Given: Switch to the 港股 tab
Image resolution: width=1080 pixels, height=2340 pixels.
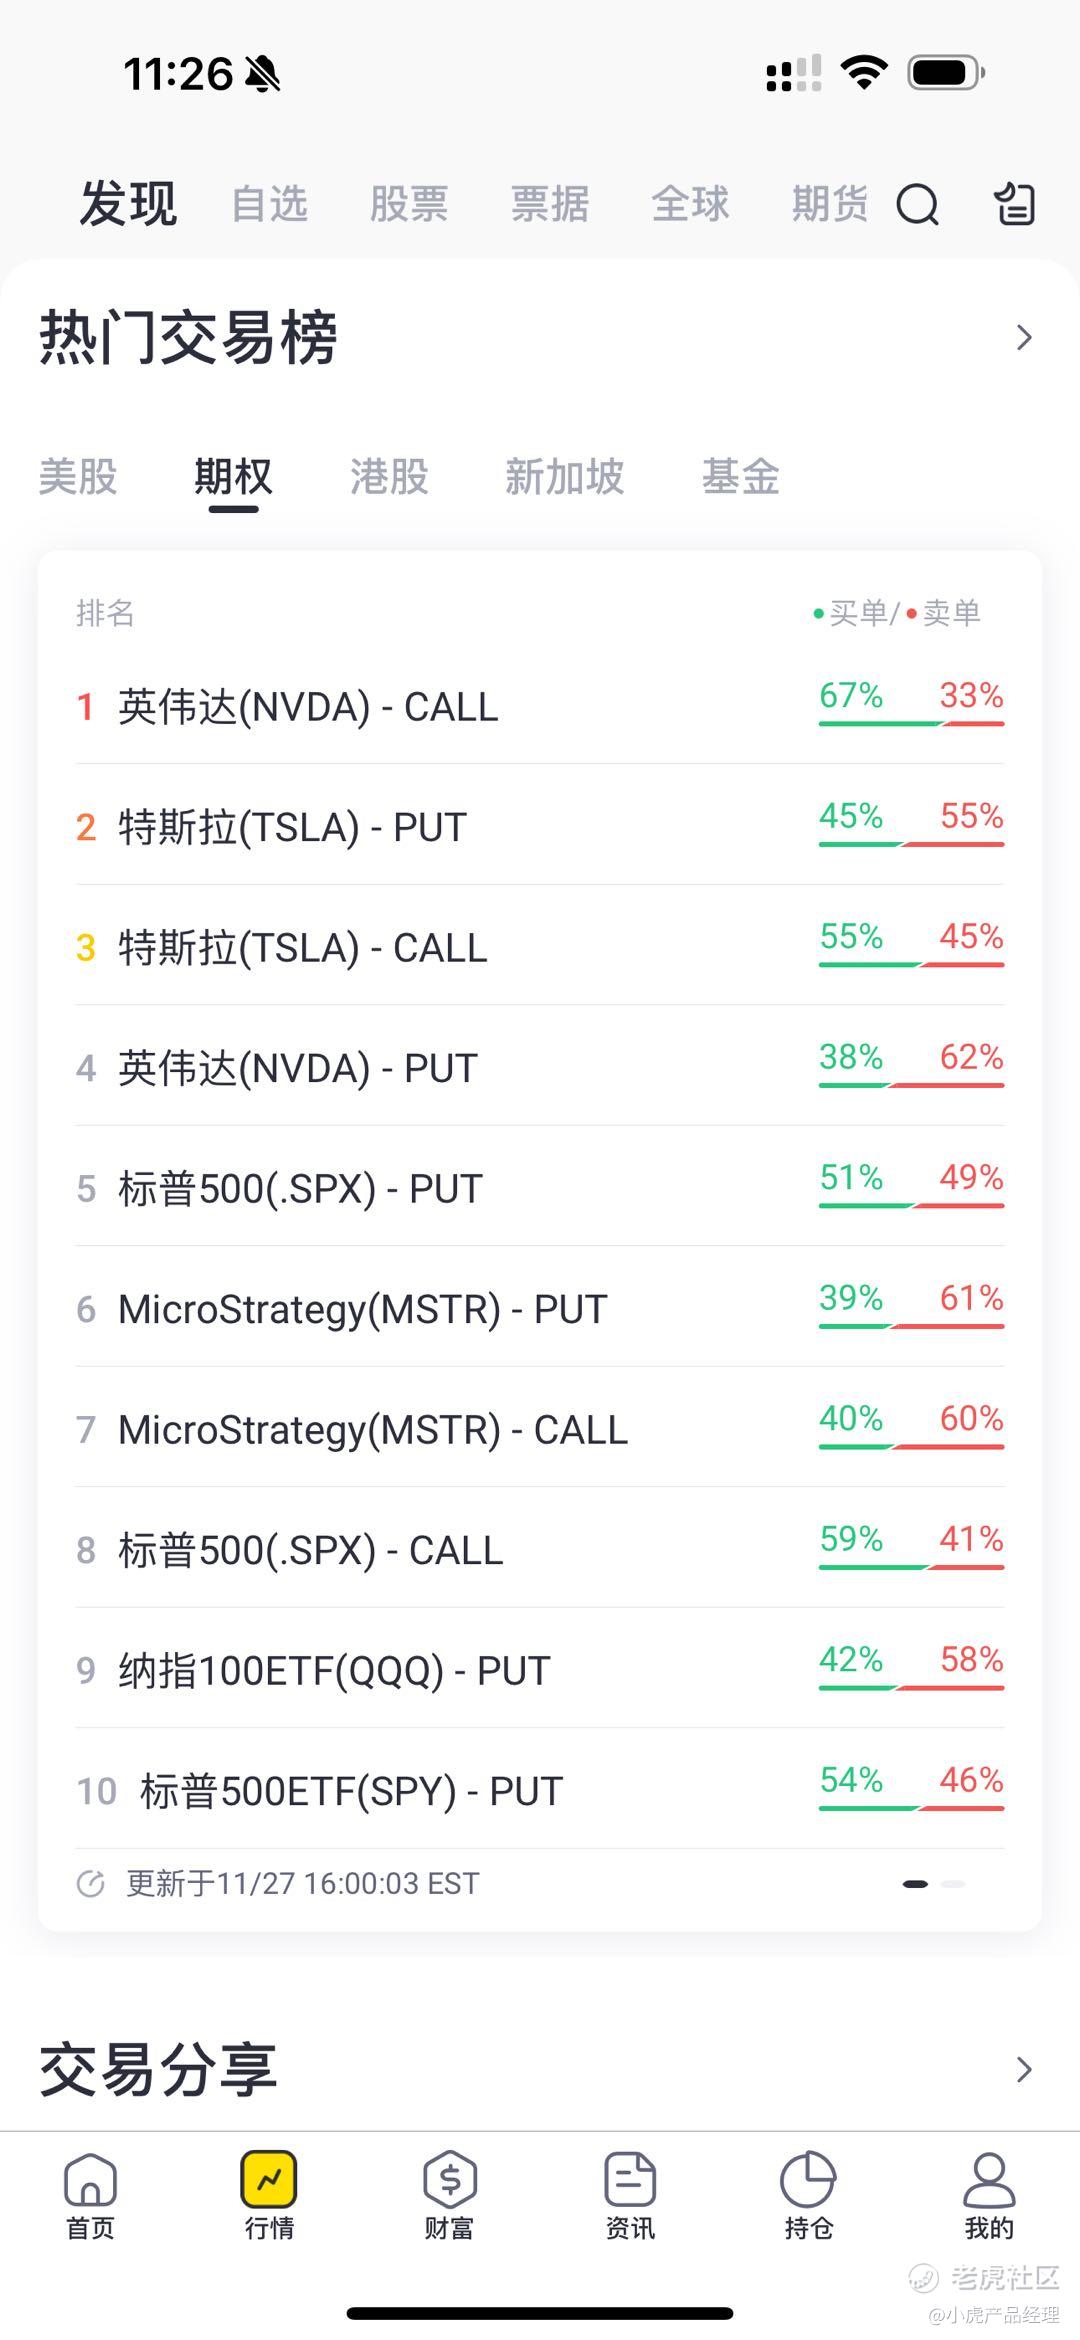Looking at the screenshot, I should (389, 477).
